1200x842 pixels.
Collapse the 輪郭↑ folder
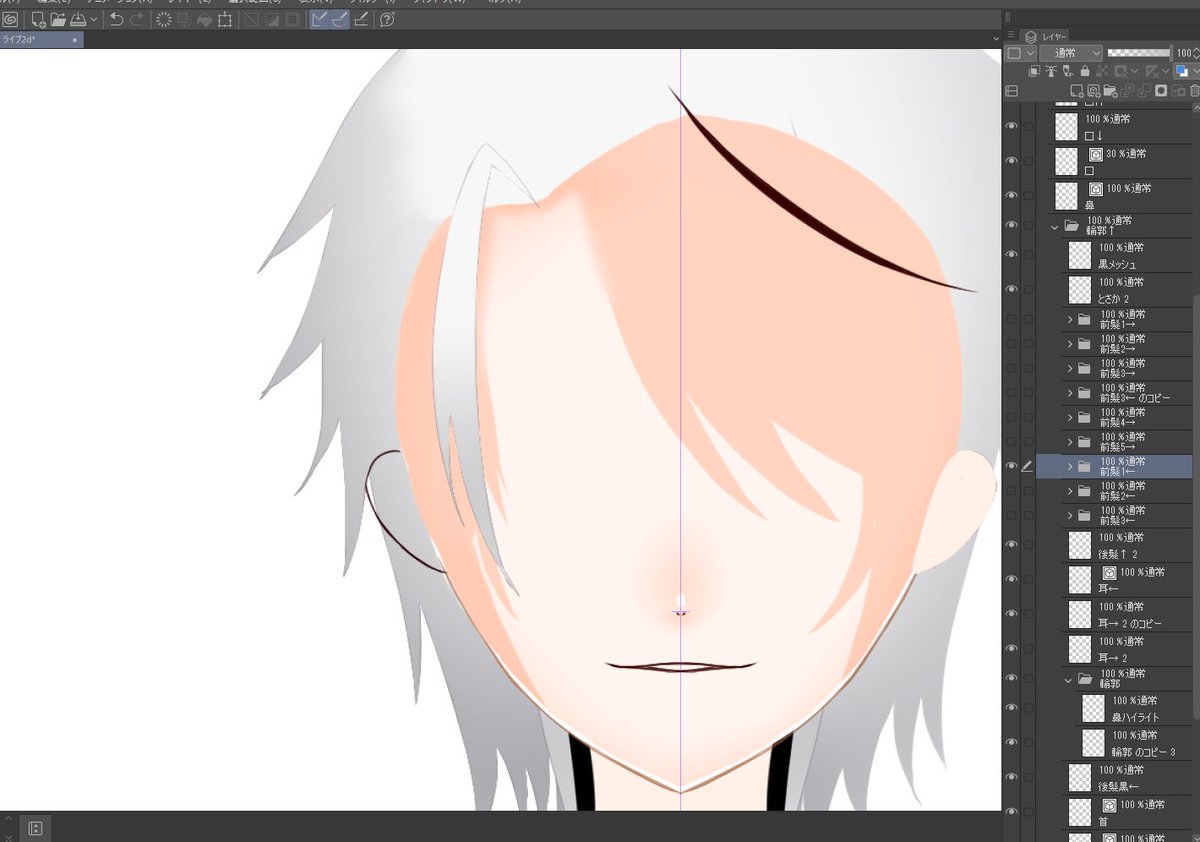pyautogui.click(x=1056, y=226)
